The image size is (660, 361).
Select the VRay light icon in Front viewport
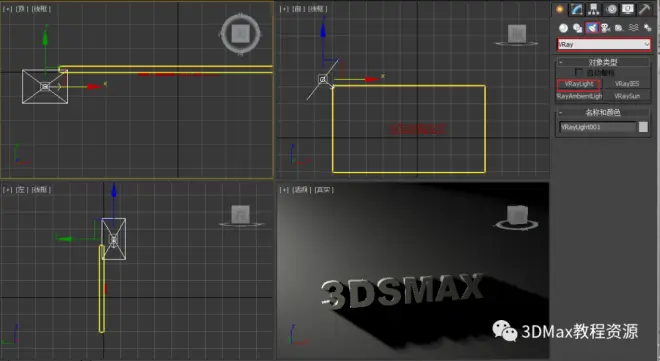(323, 79)
